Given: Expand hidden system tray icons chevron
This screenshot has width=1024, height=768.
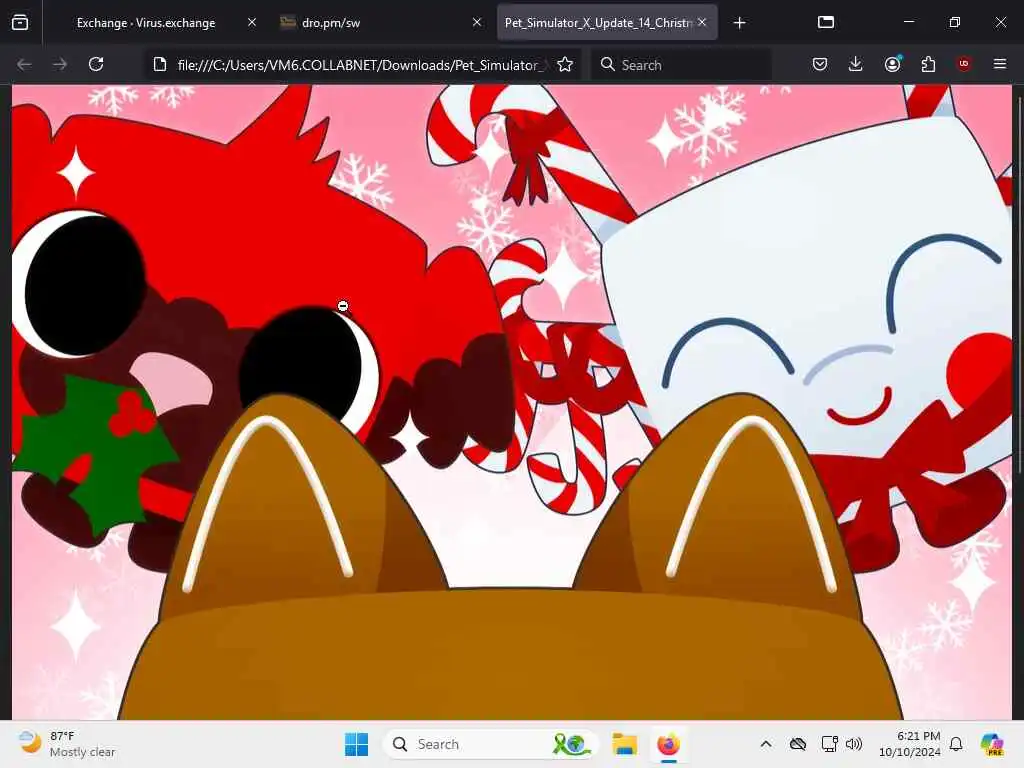Looking at the screenshot, I should [766, 744].
